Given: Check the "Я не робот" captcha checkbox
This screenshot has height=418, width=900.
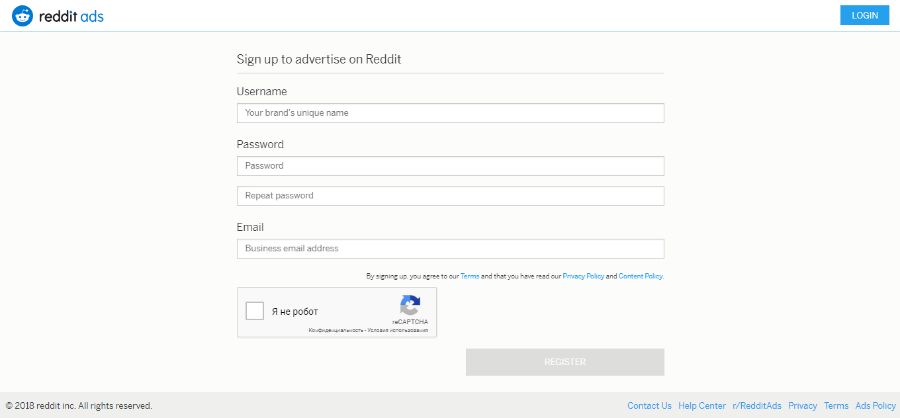Looking at the screenshot, I should coord(255,311).
